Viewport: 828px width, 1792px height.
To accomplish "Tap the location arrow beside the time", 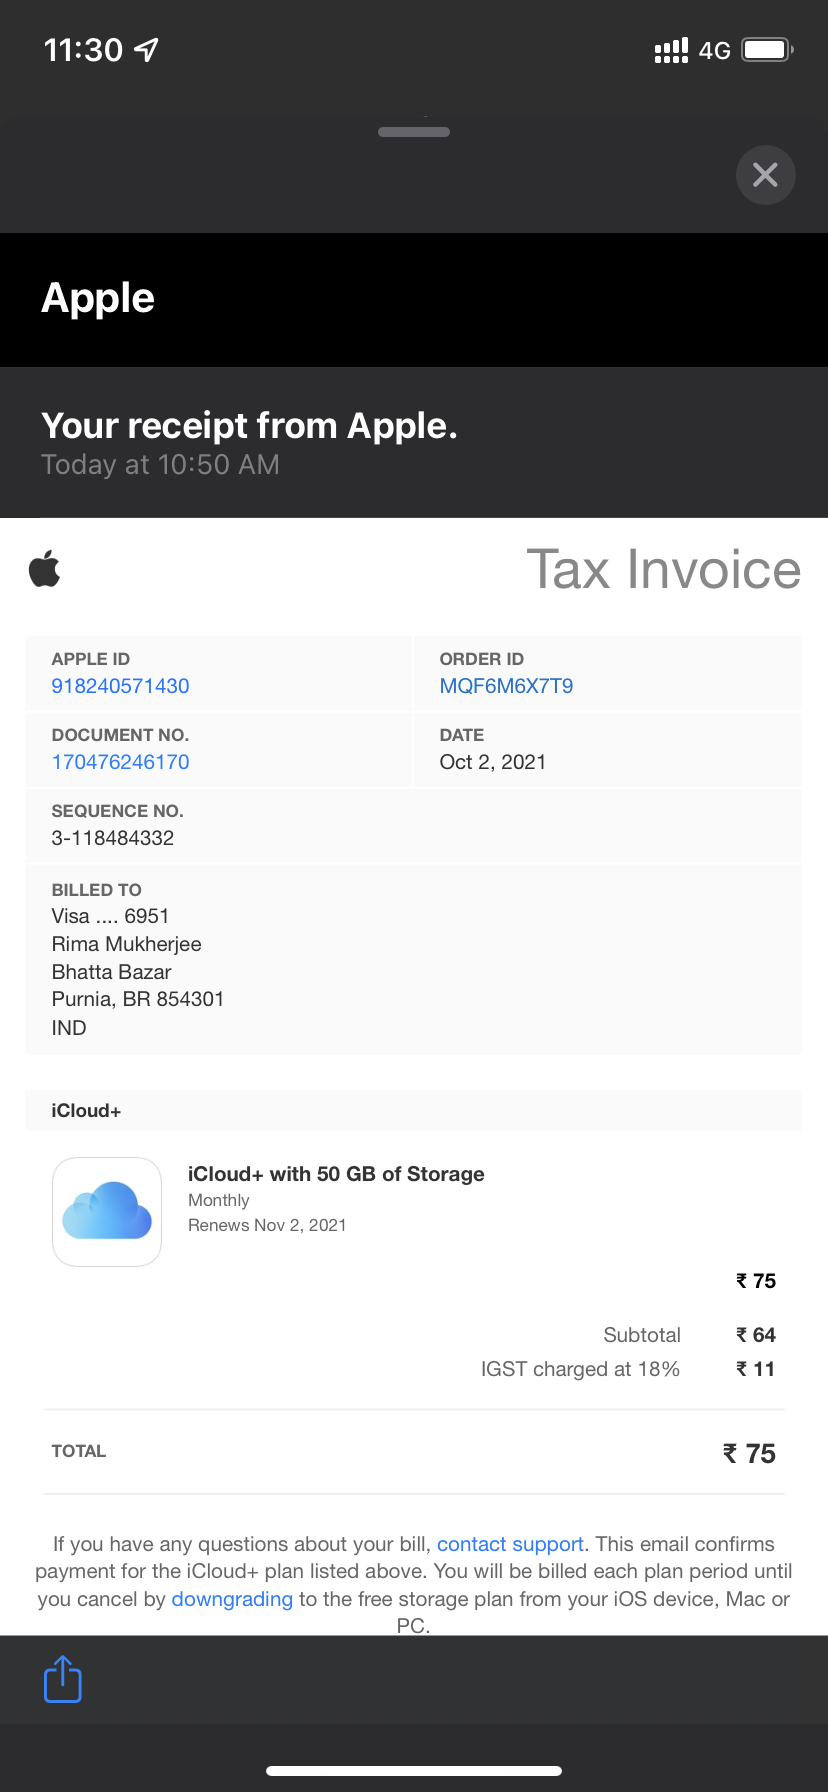I will [x=147, y=49].
